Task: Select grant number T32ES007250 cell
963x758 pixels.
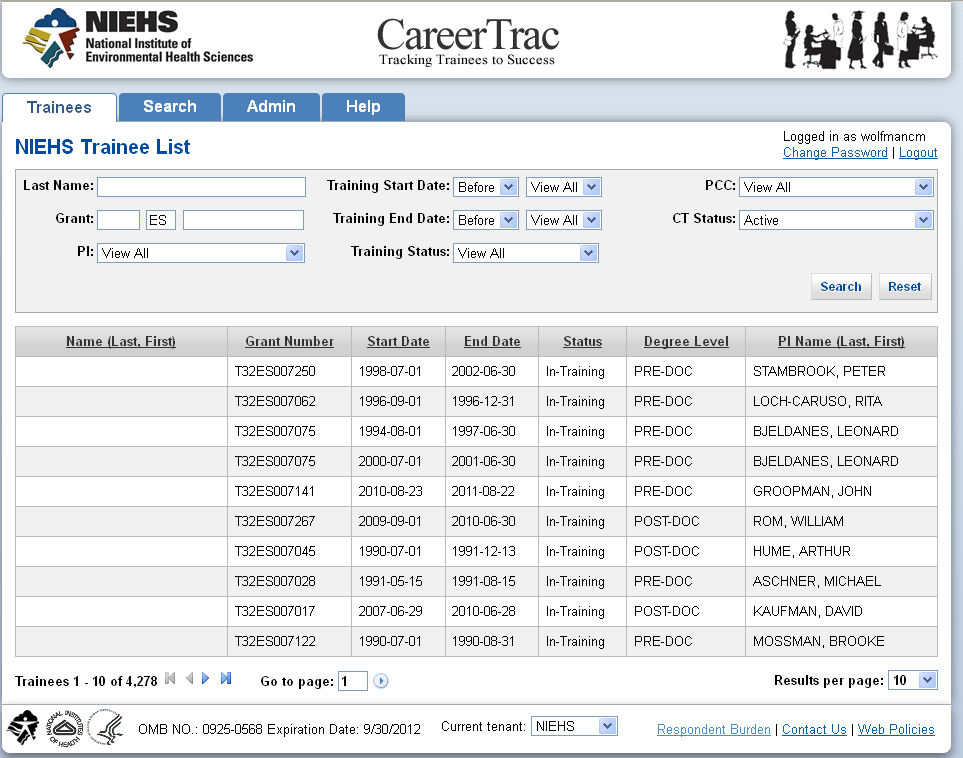Action: point(289,372)
